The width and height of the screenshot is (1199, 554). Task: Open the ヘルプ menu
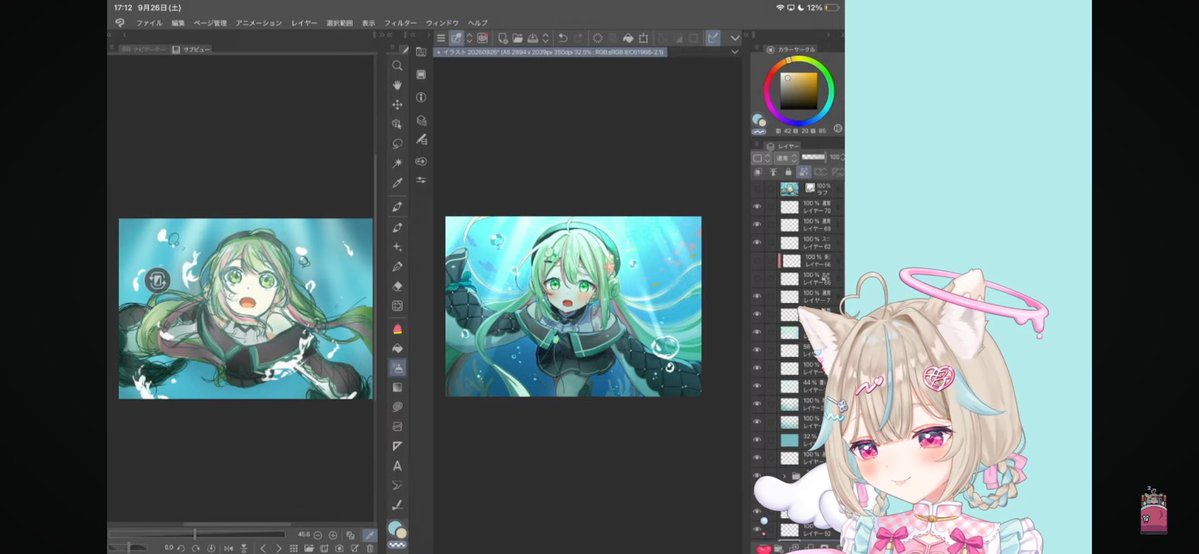click(x=478, y=23)
